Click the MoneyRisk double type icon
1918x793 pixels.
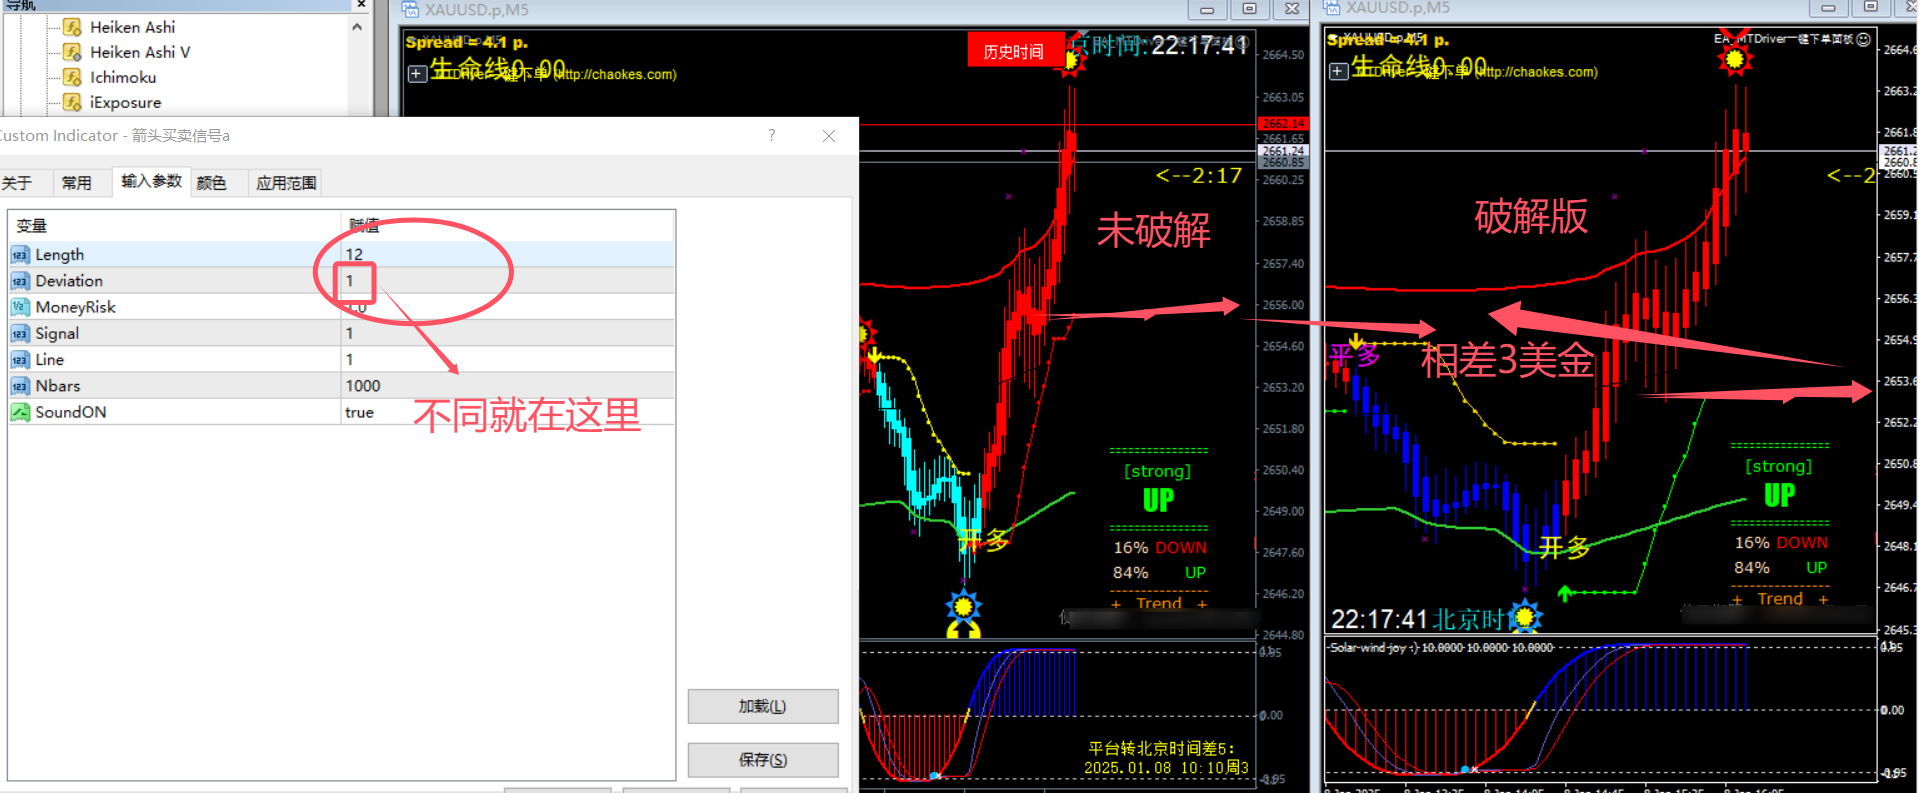click(x=20, y=307)
